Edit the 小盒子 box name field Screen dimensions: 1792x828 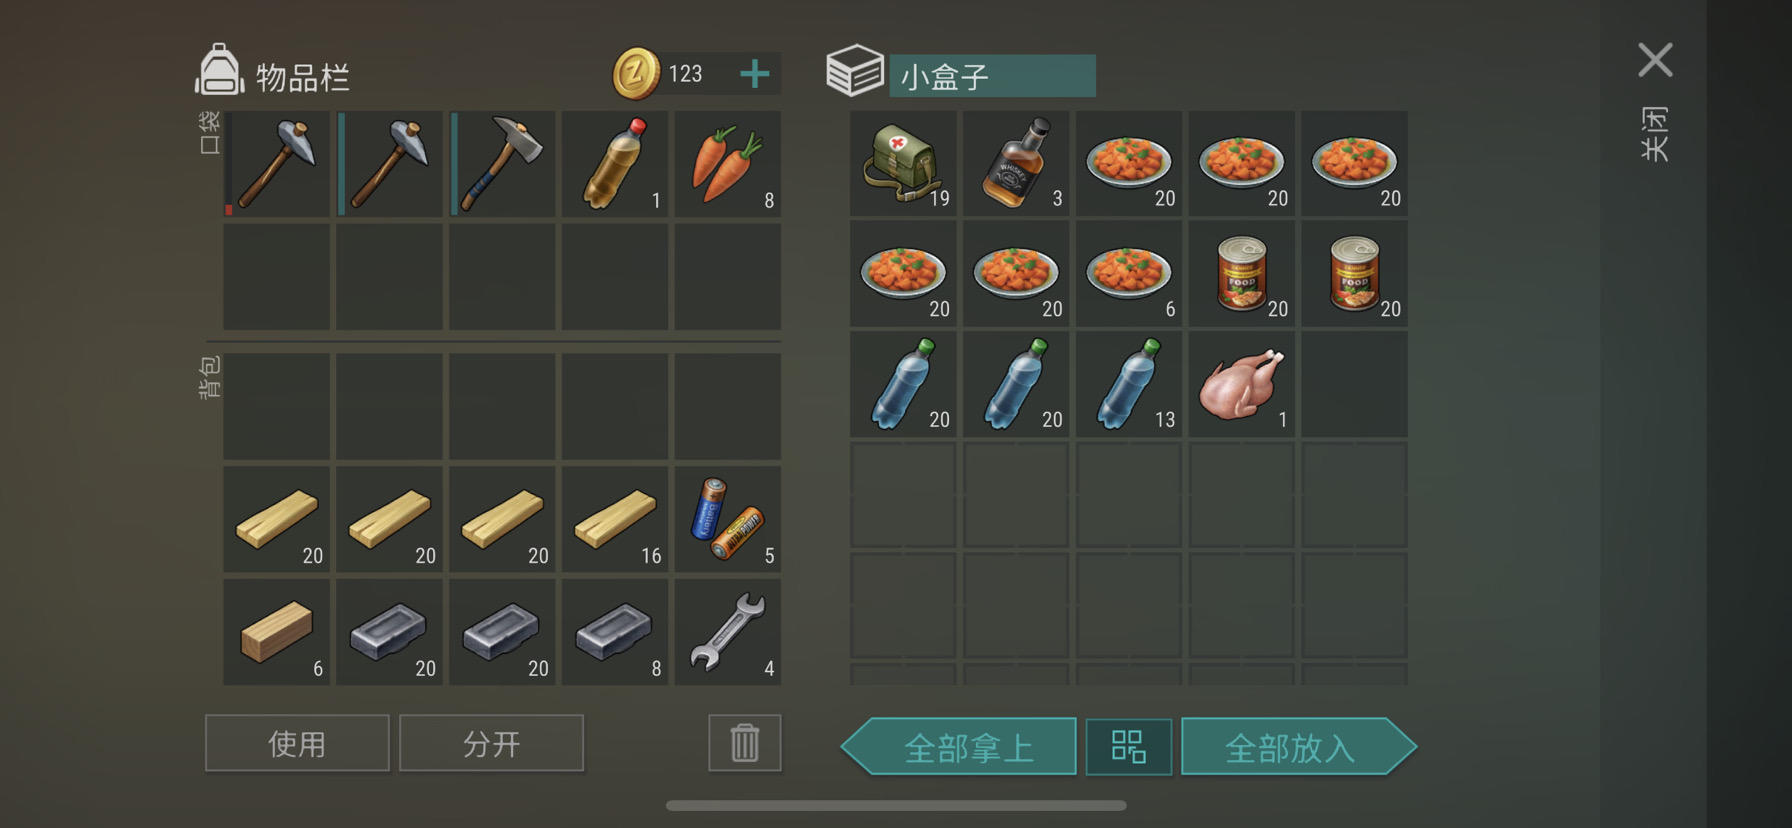(992, 76)
